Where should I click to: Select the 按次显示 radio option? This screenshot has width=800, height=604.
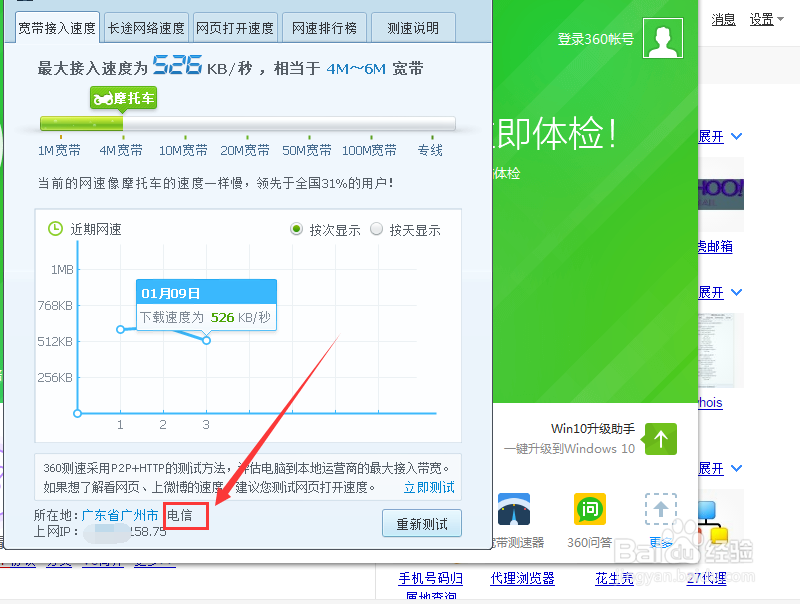(x=297, y=228)
